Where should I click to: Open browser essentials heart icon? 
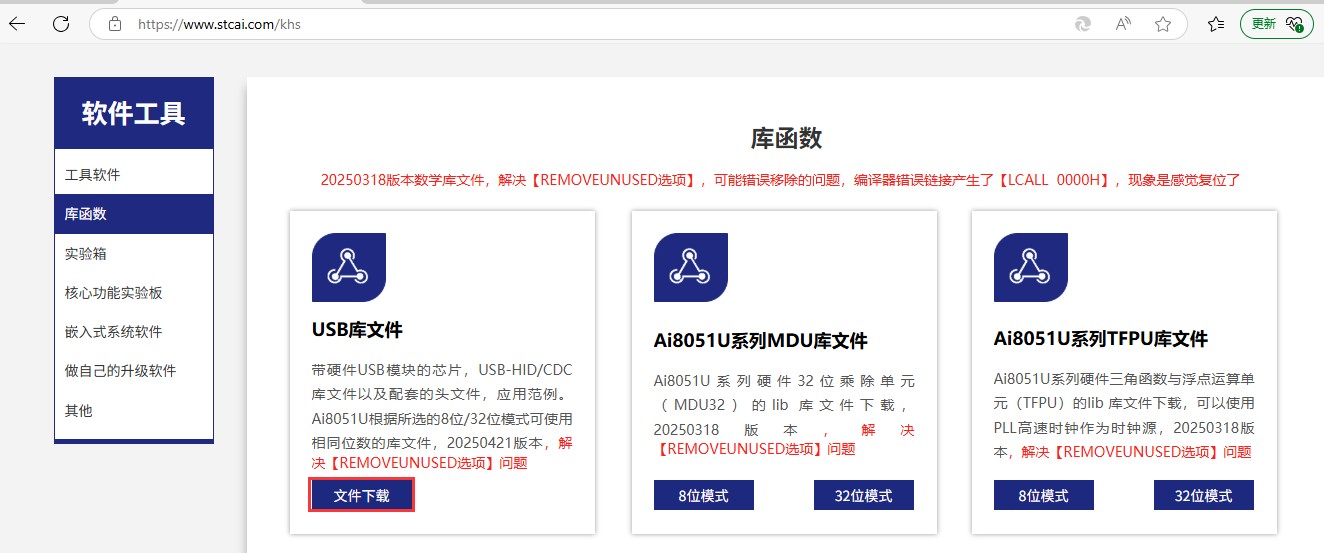click(x=1295, y=24)
